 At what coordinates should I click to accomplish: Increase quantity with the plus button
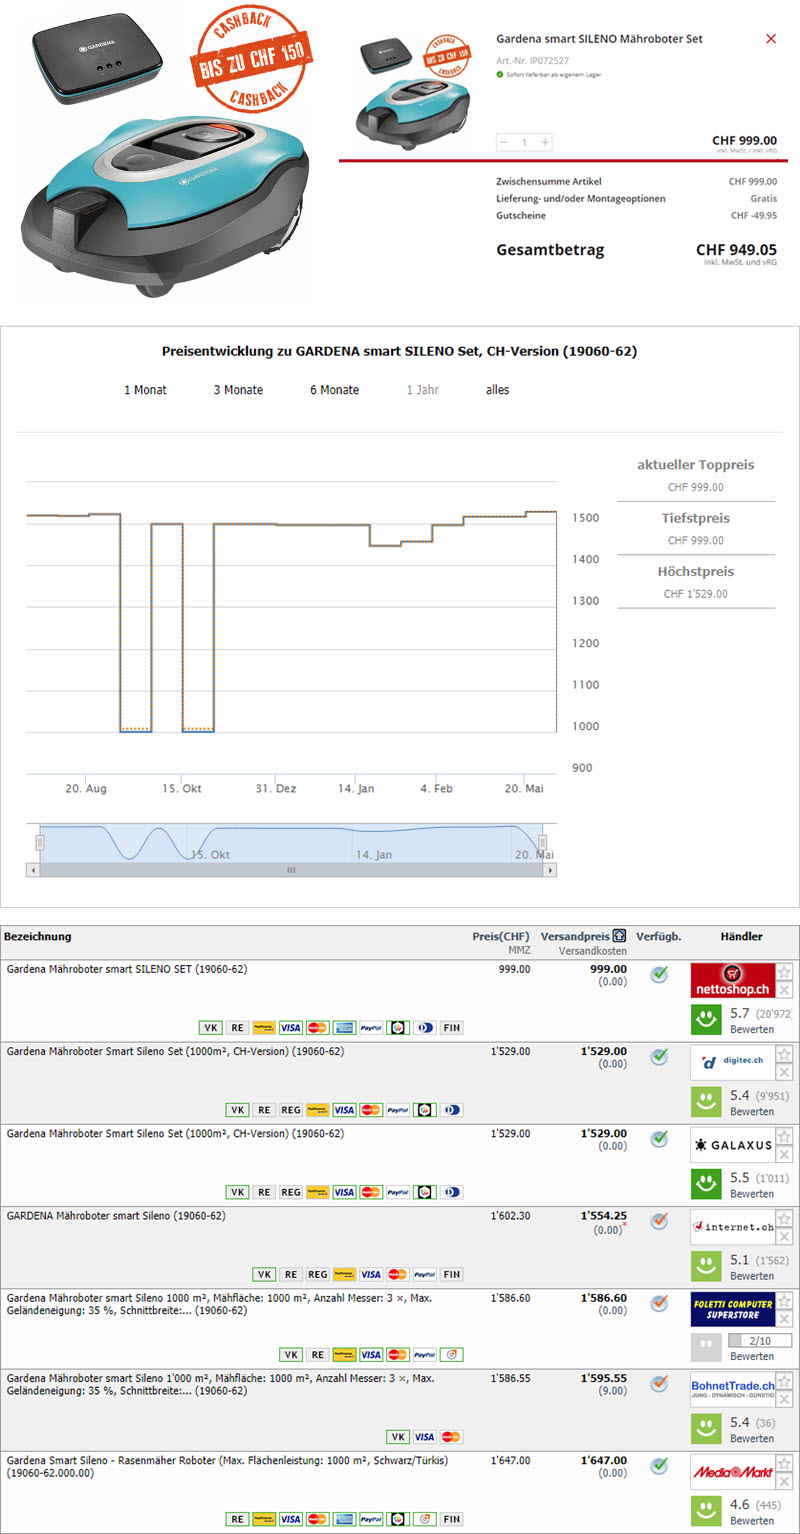[545, 143]
